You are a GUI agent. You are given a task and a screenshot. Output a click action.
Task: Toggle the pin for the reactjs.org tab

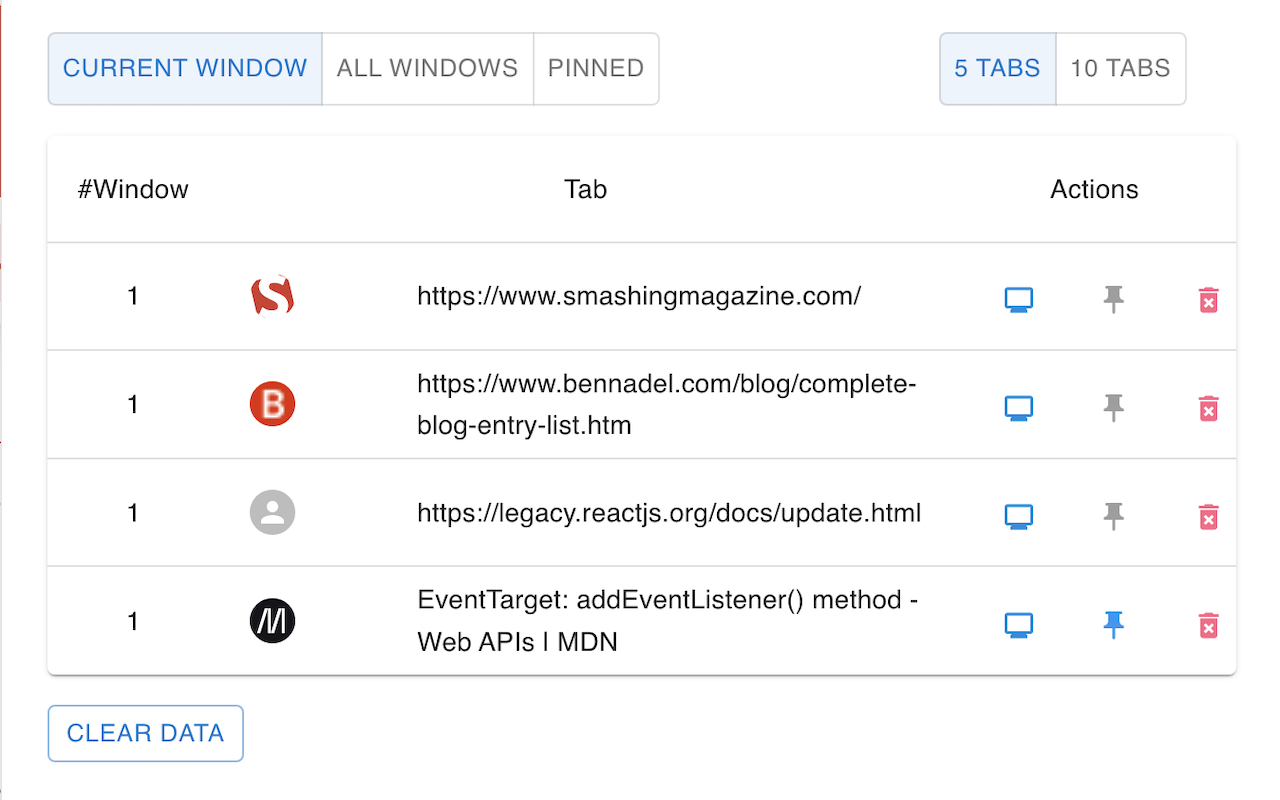pyautogui.click(x=1113, y=516)
